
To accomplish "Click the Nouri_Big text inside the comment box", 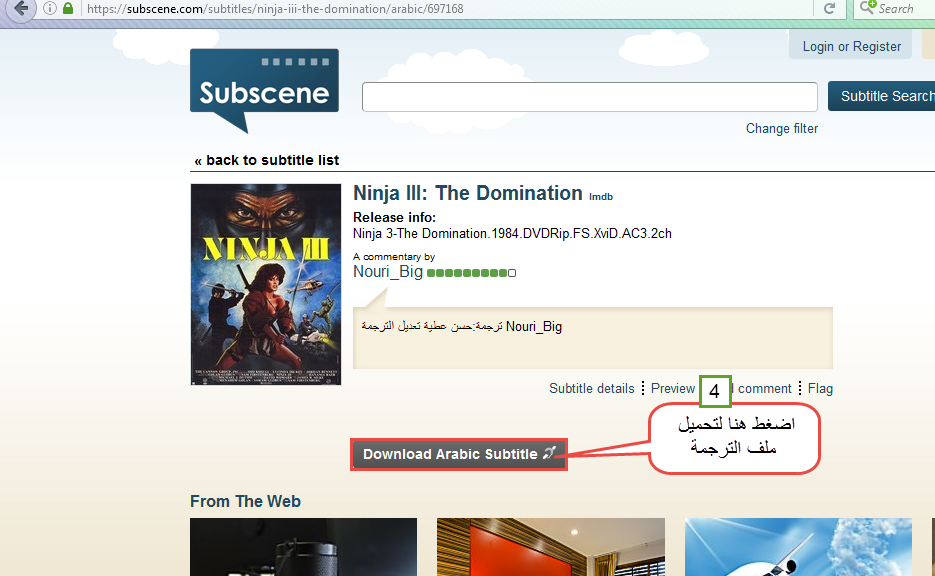I will coord(534,327).
